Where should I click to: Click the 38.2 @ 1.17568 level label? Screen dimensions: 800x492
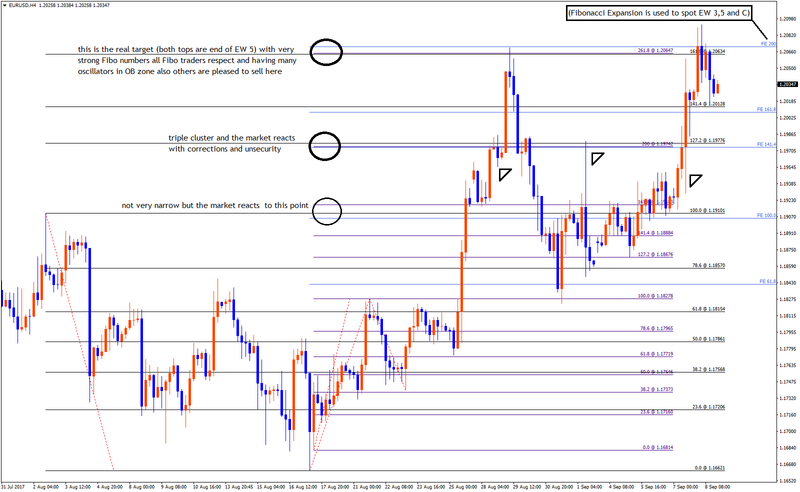tap(708, 370)
